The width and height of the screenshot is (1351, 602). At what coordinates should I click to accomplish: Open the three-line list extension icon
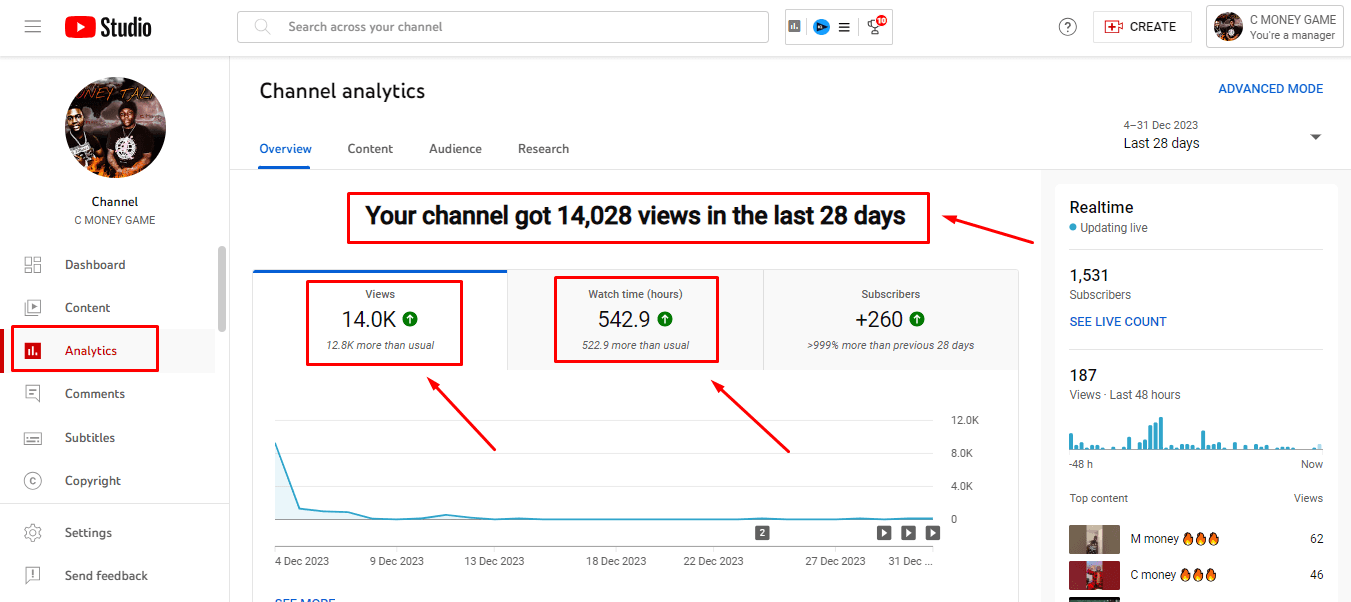click(845, 27)
